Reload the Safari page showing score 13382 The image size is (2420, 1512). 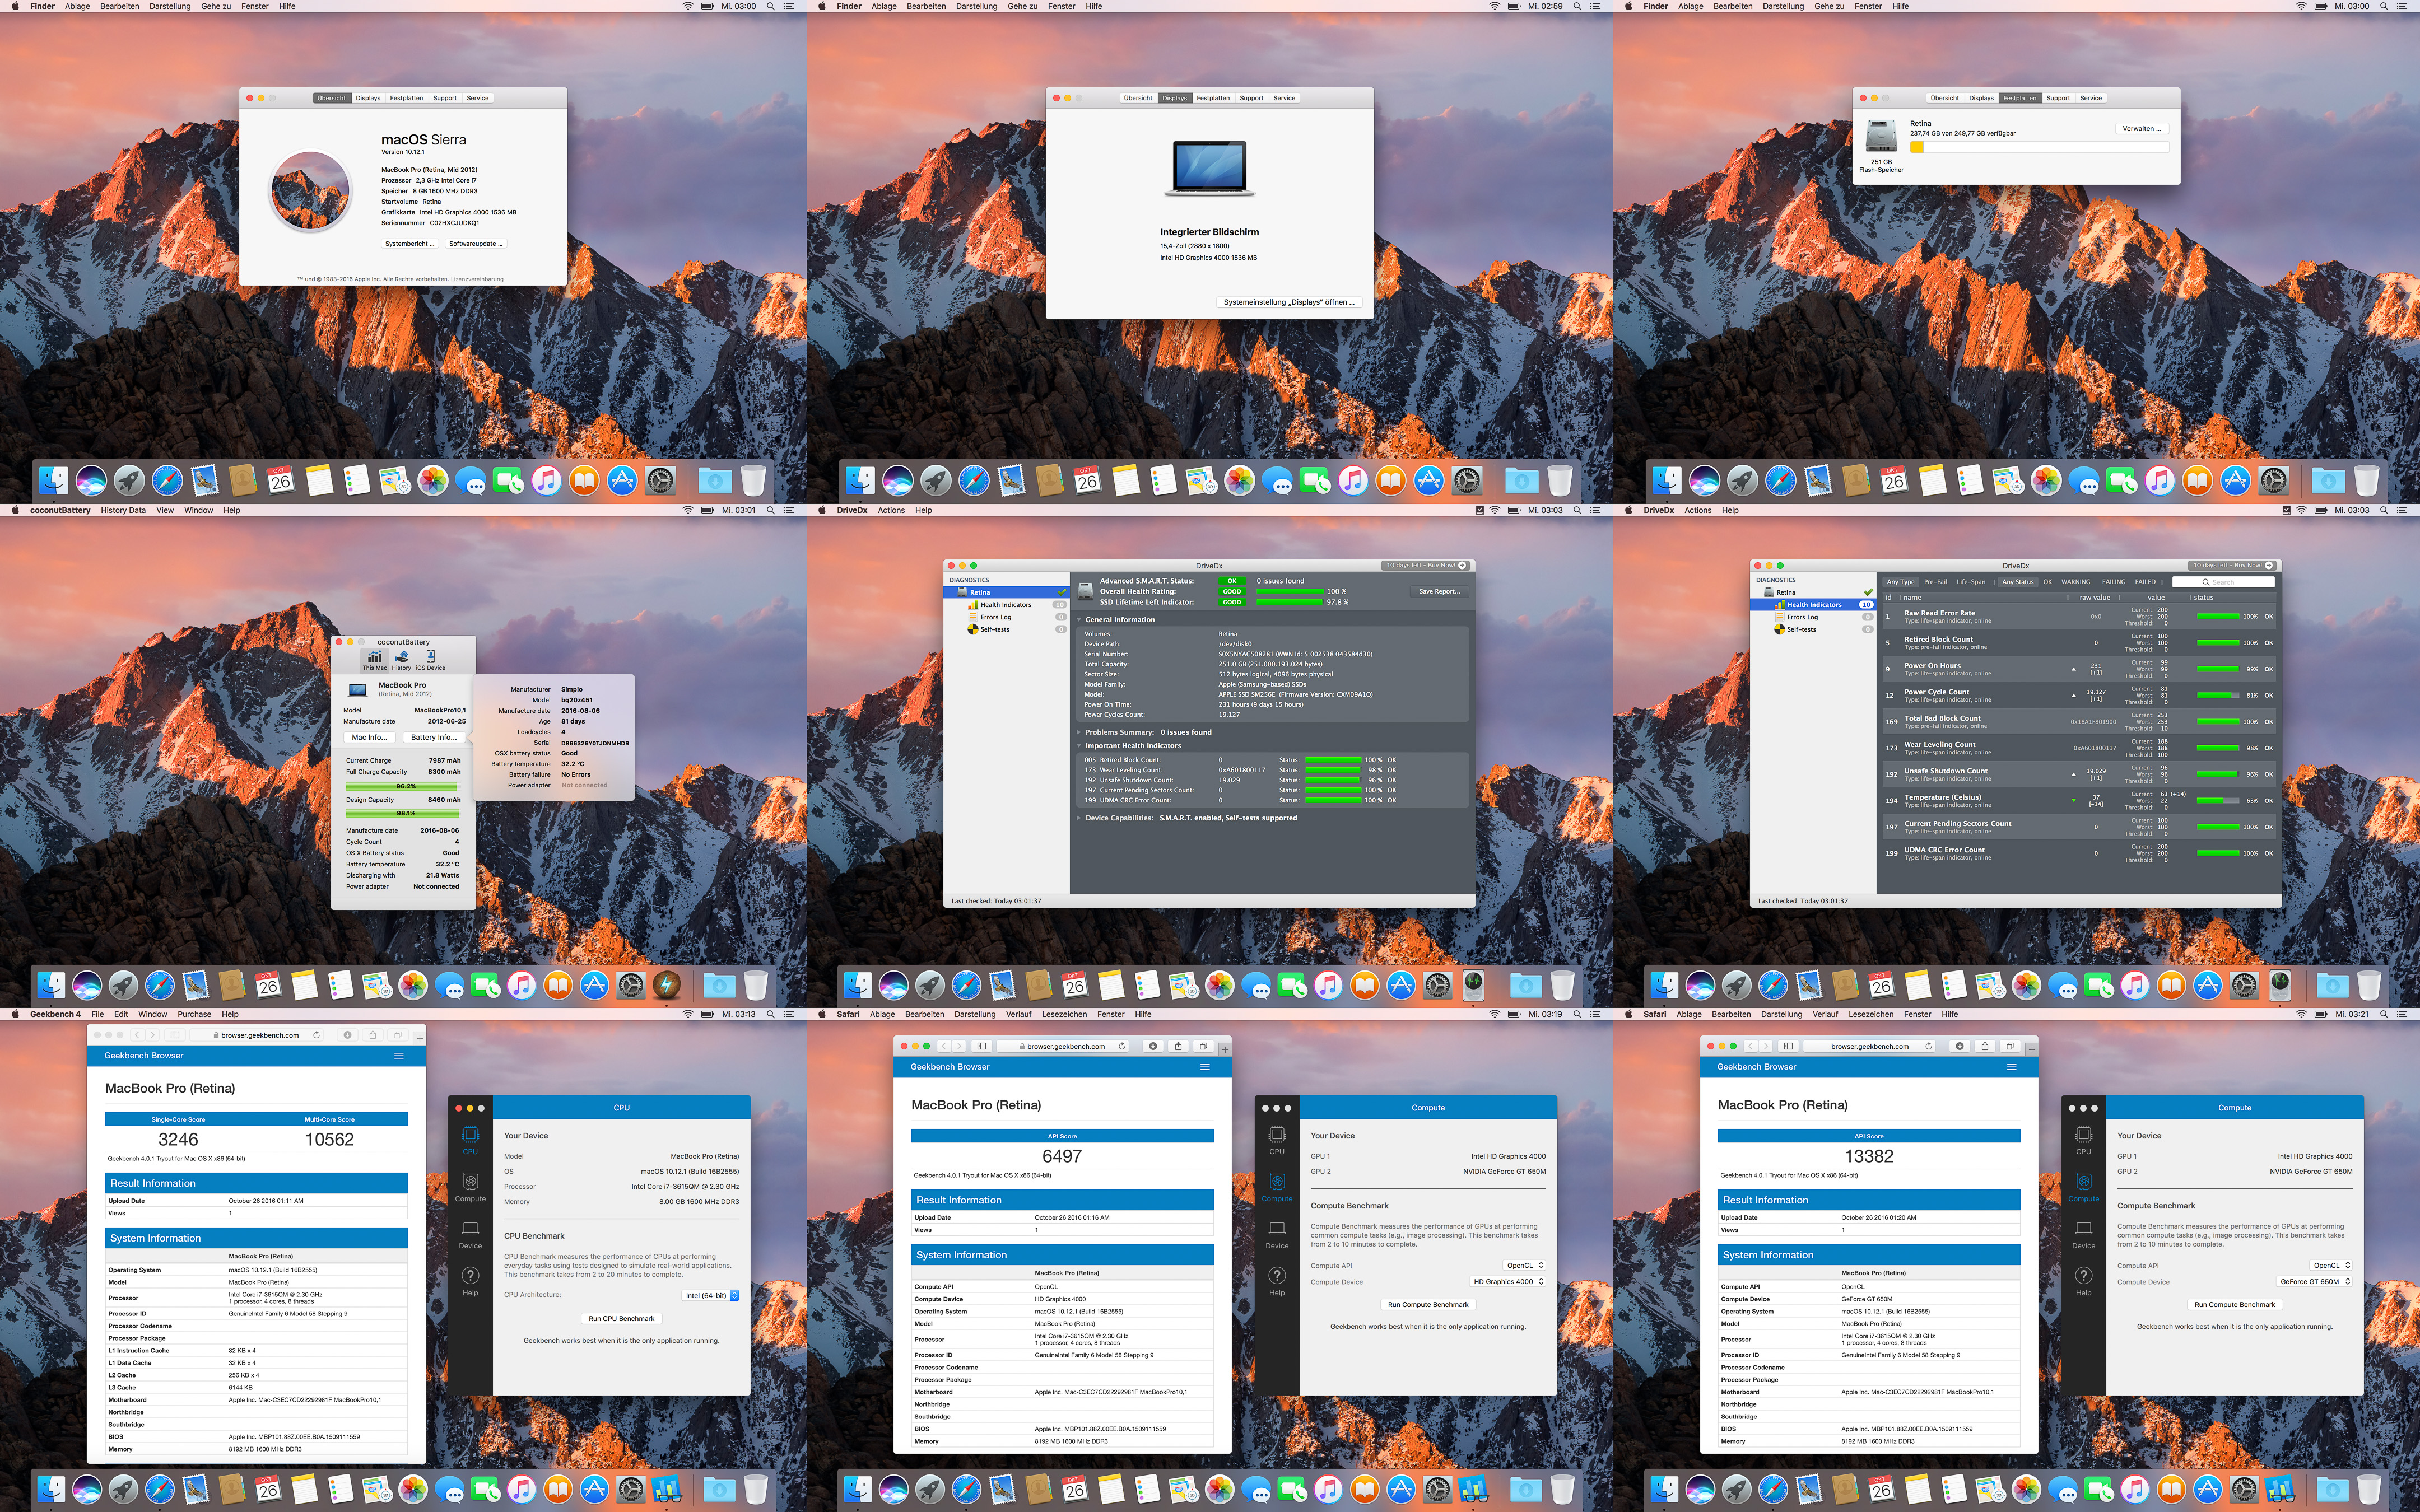(1929, 1046)
